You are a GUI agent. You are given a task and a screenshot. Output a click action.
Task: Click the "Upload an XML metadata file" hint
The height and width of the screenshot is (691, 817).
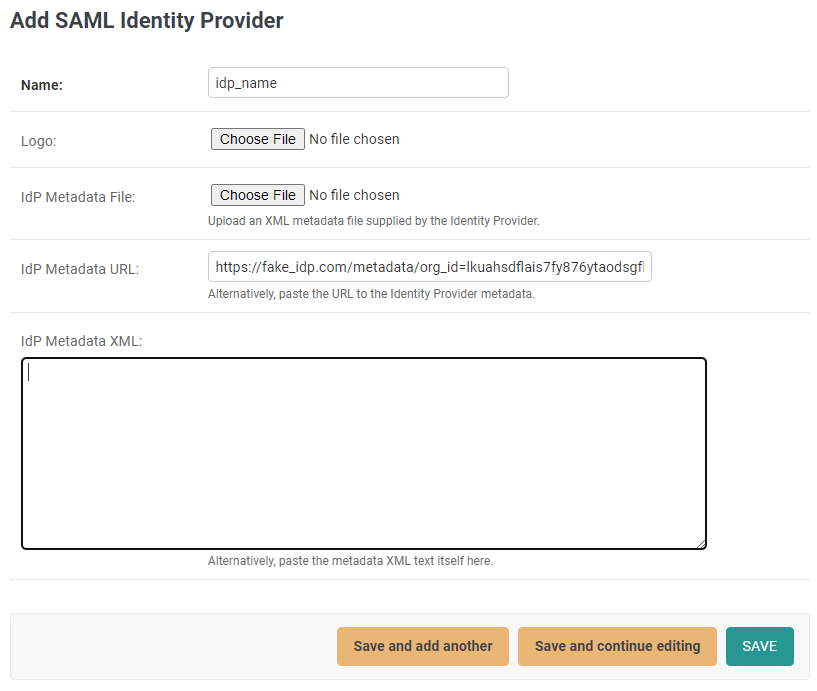tap(373, 221)
